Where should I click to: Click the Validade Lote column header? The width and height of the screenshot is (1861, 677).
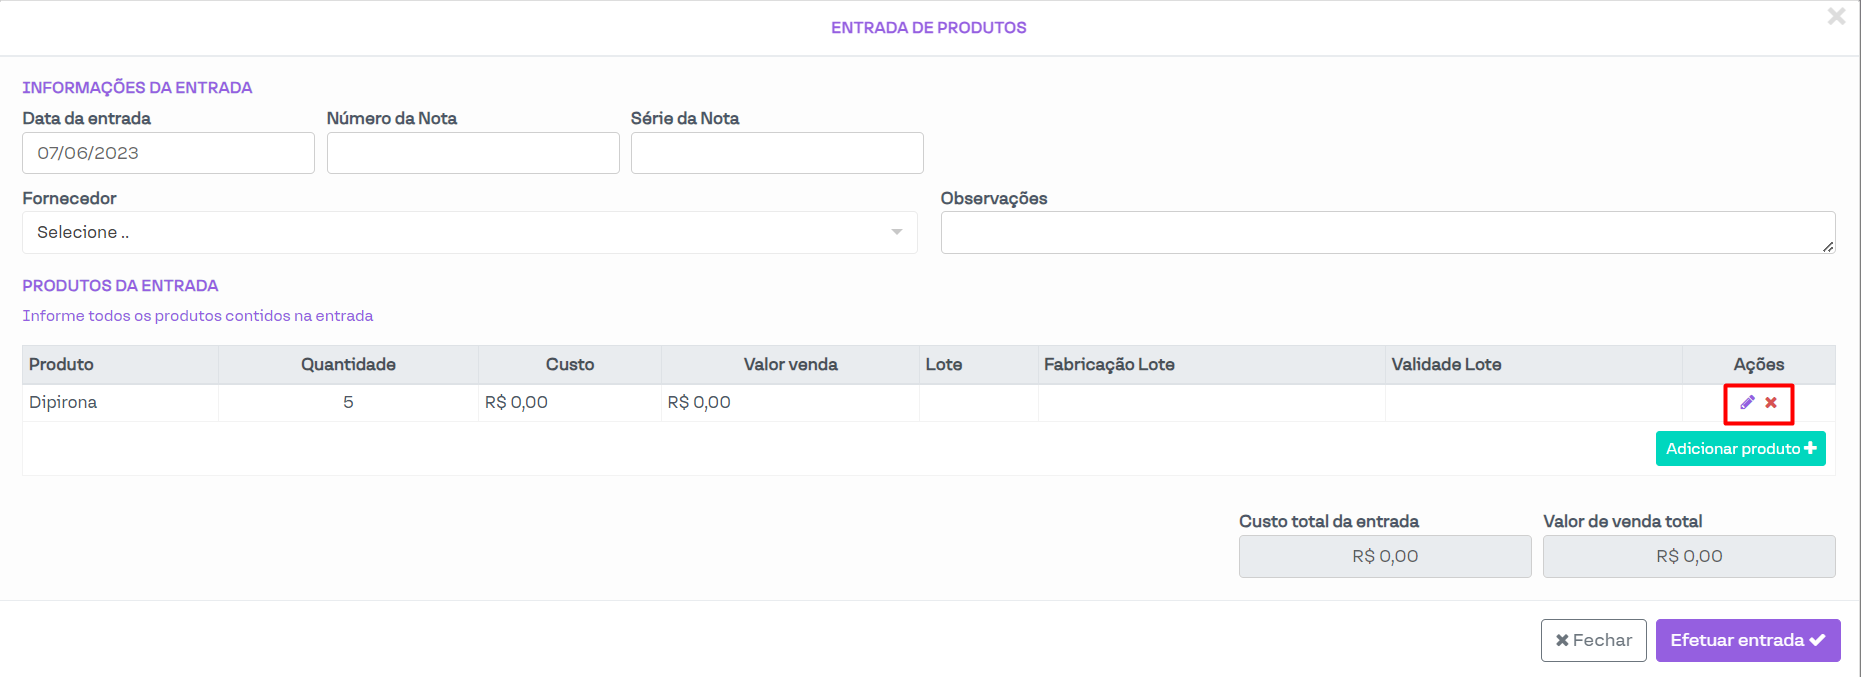pyautogui.click(x=1446, y=364)
